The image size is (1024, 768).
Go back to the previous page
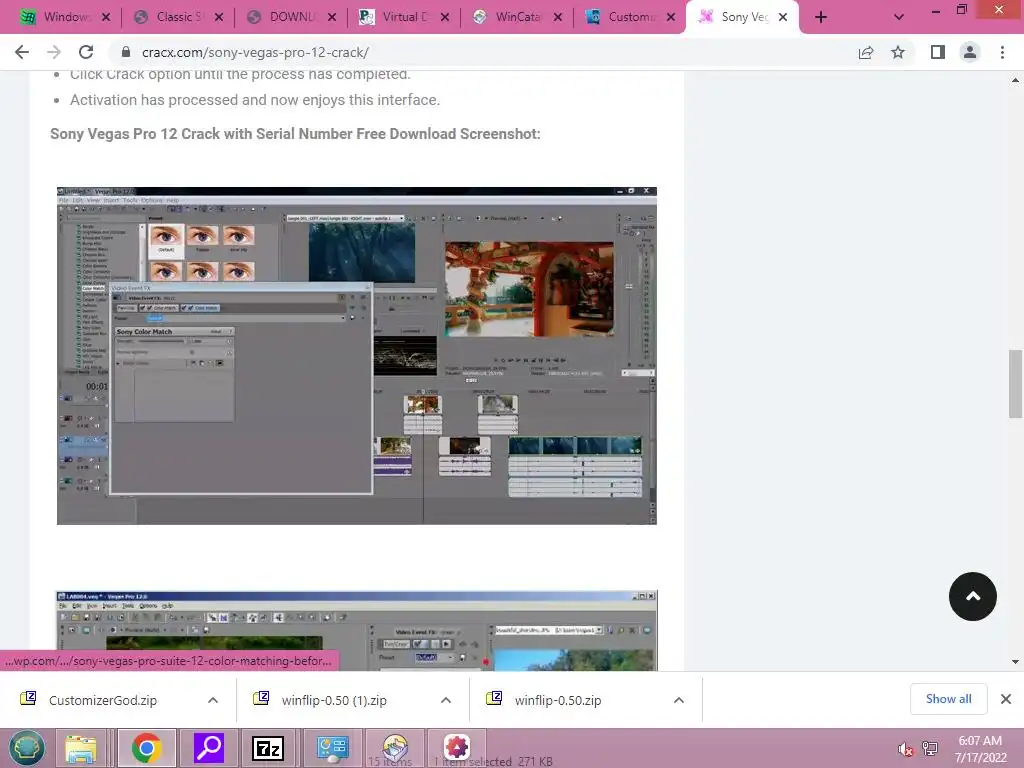[x=22, y=52]
